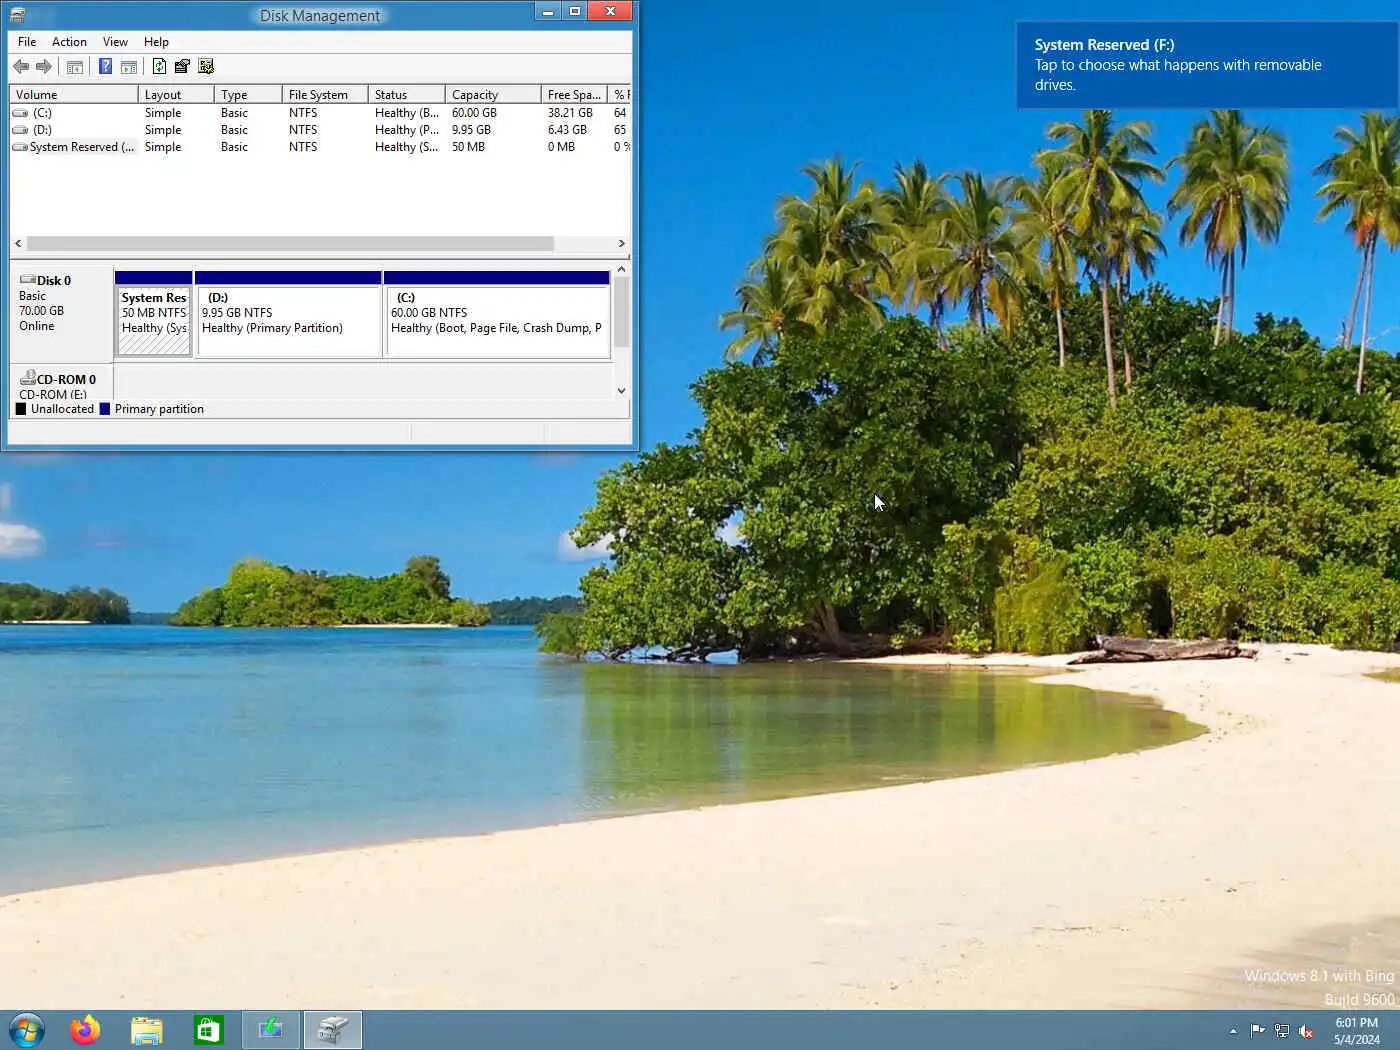The image size is (1400, 1050).
Task: Click the volume list horizontal scrollbar thumb
Action: click(x=290, y=244)
